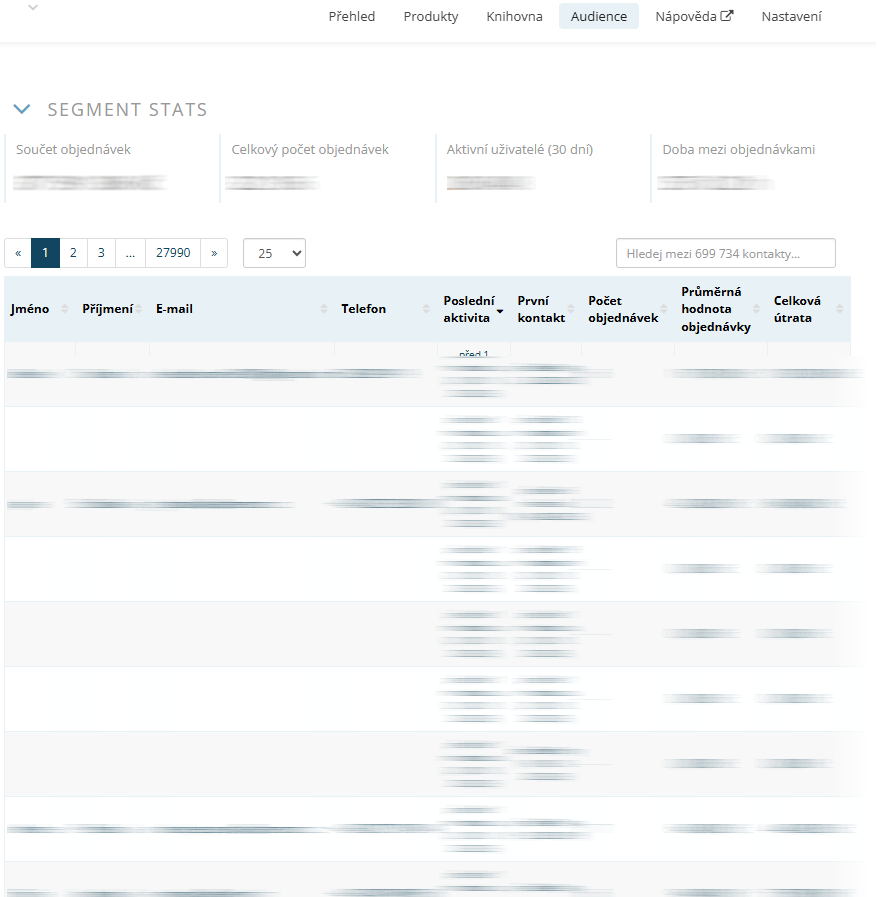Click the E-mail column sort arrows

(x=324, y=309)
